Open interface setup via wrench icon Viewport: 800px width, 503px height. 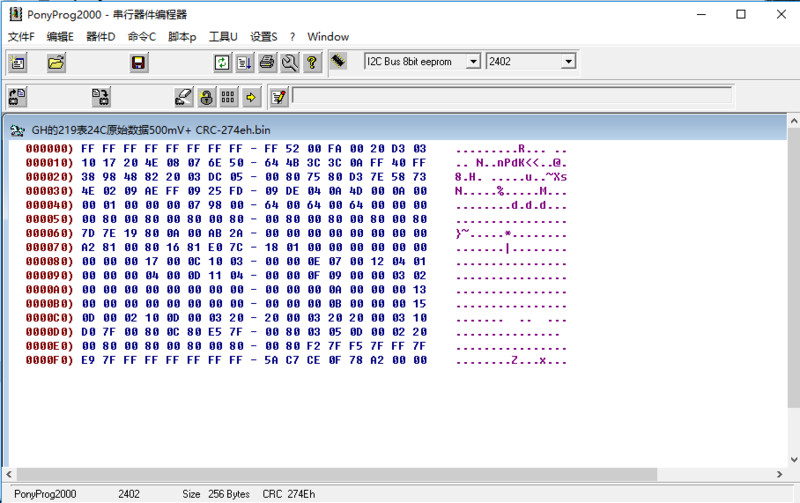[289, 63]
